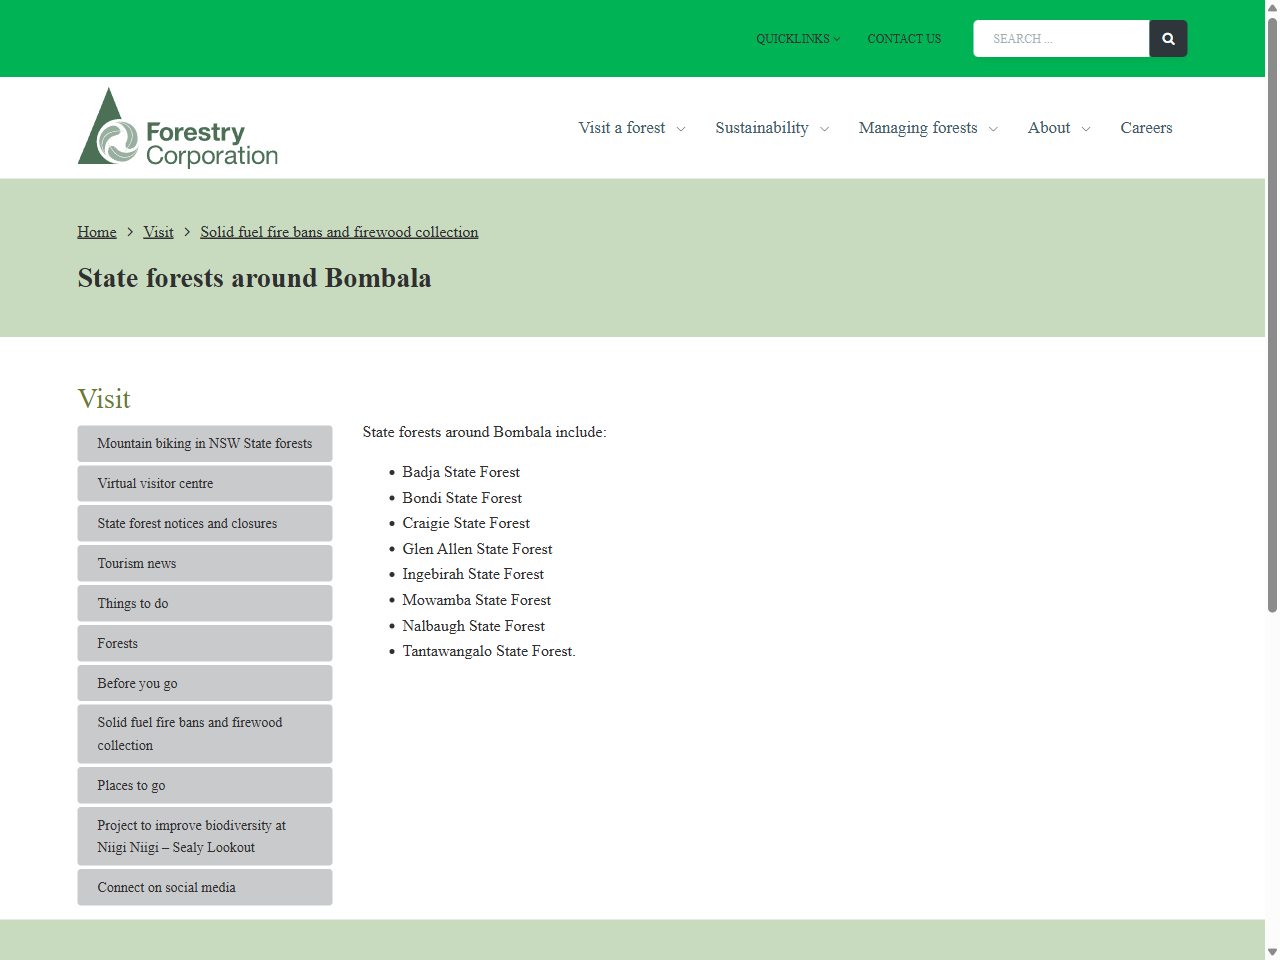Expand chevron next to Visit a forest
Screen dimensions: 1280x960
click(681, 129)
